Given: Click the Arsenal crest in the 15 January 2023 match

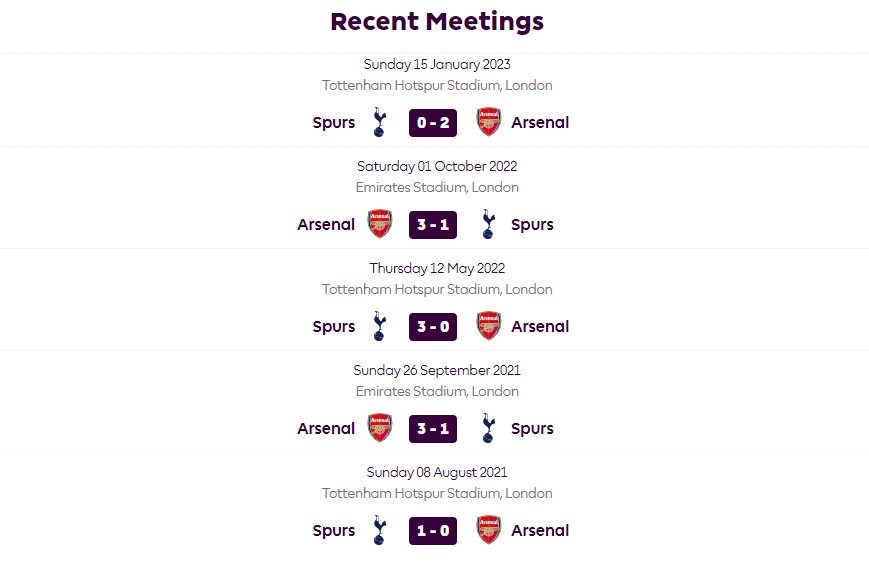Looking at the screenshot, I should (x=489, y=122).
